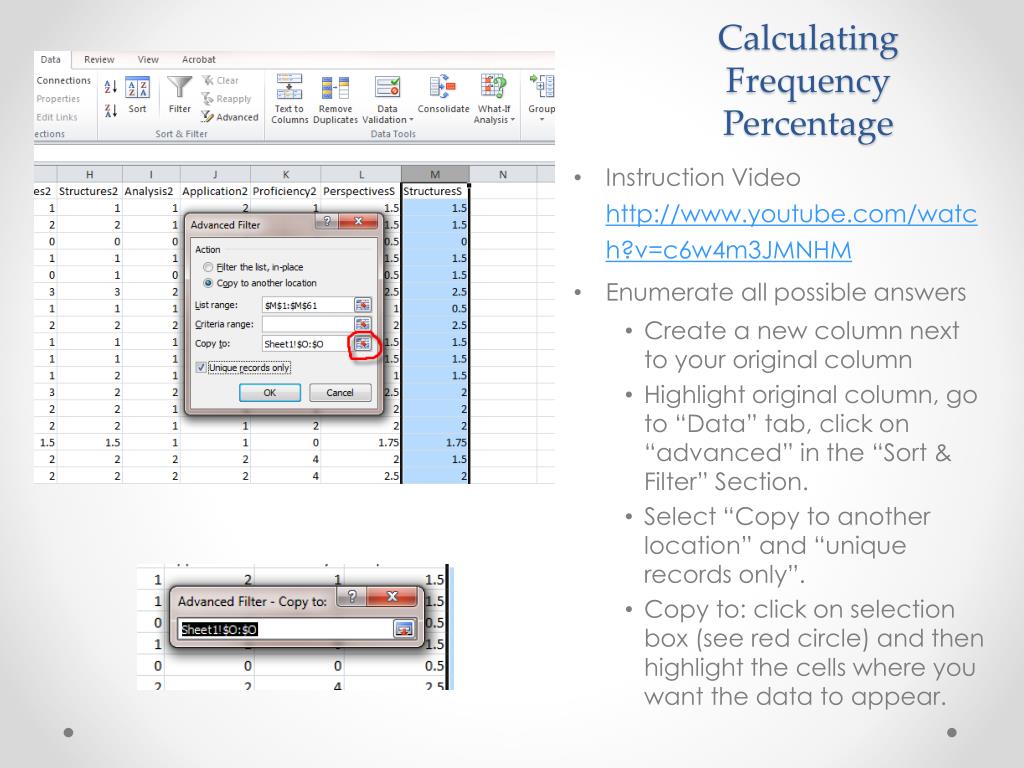Screen dimensions: 1024x768
Task: Click the List range input field
Action: coord(308,305)
